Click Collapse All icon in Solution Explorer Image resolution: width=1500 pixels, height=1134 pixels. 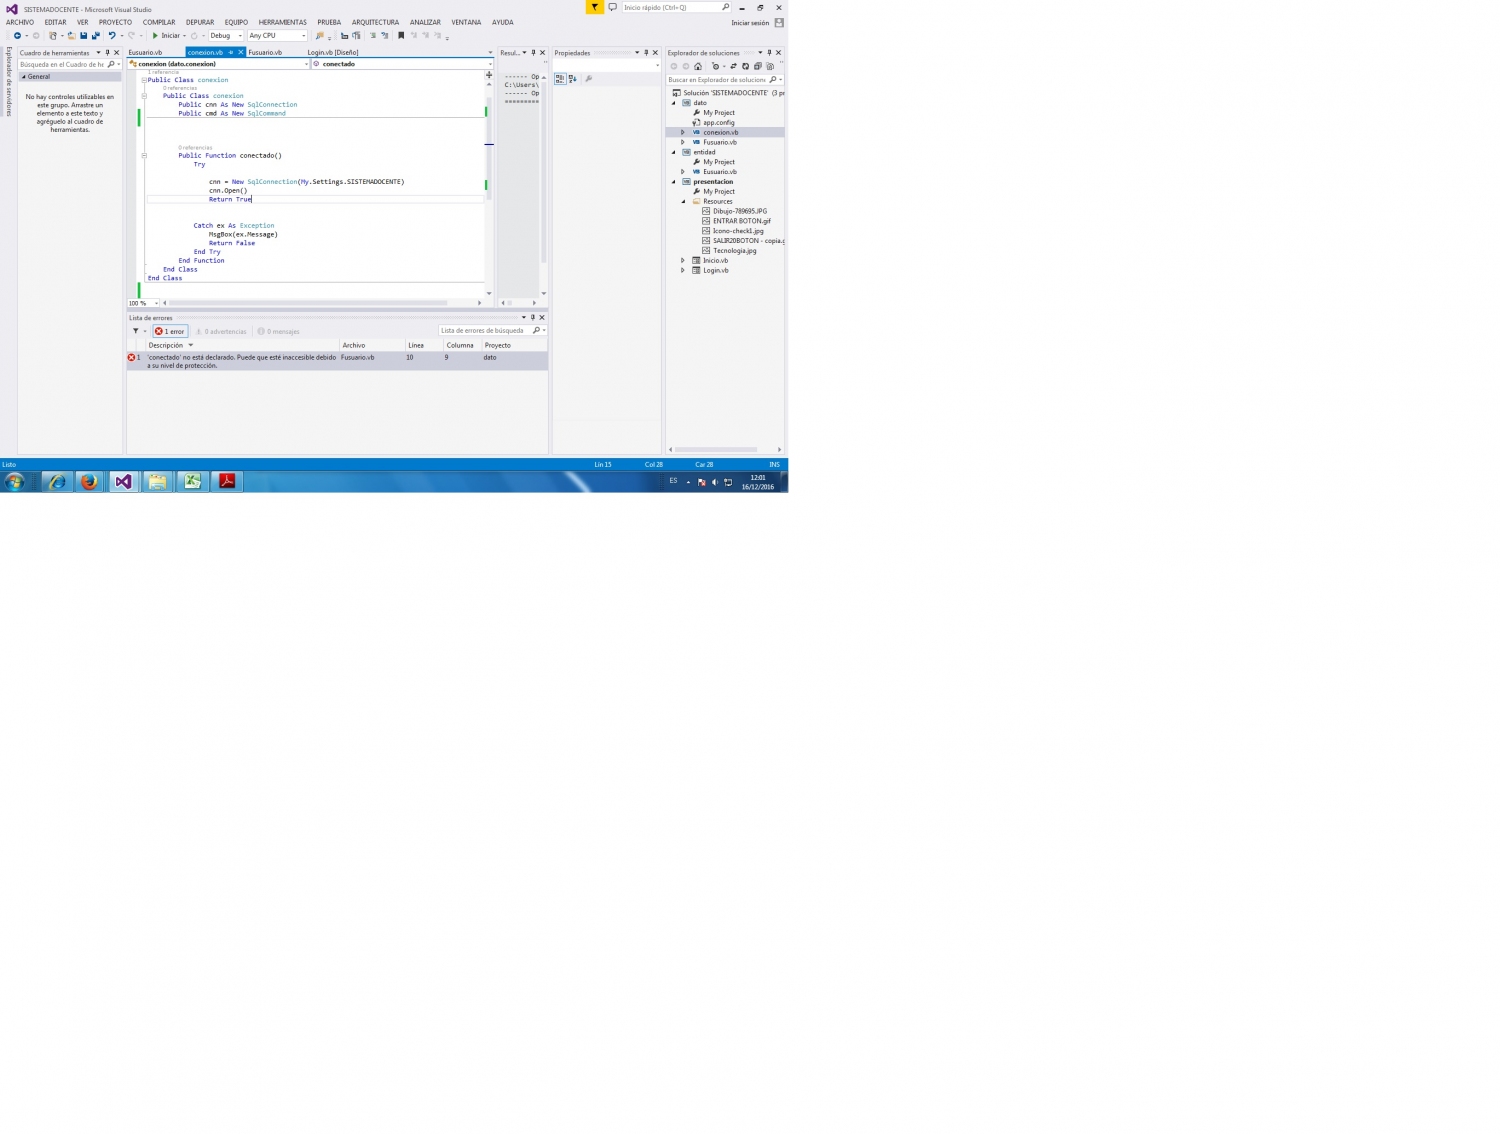(757, 66)
